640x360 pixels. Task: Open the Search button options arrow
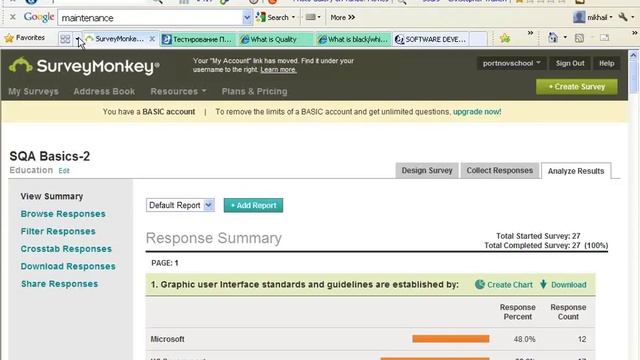tap(293, 17)
